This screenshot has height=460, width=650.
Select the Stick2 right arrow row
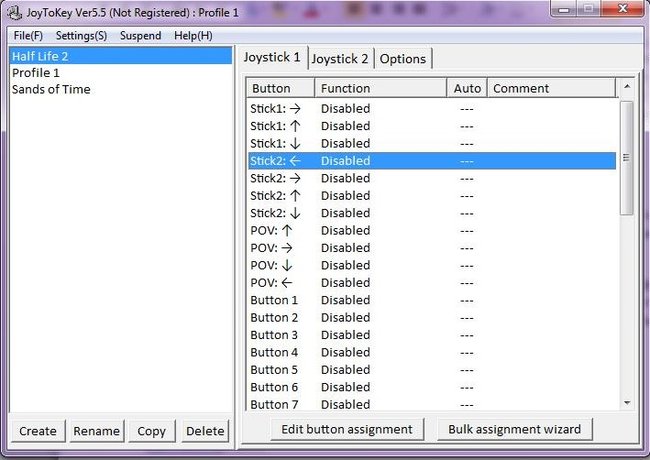coord(432,178)
